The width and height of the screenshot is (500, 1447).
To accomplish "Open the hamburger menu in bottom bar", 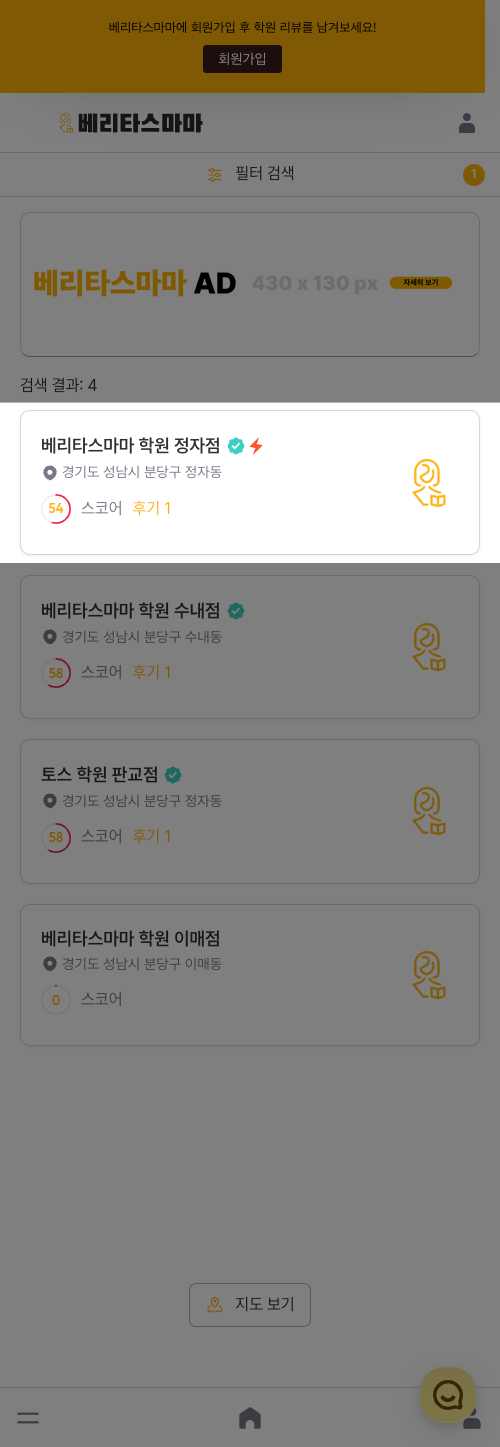I will point(28,1418).
